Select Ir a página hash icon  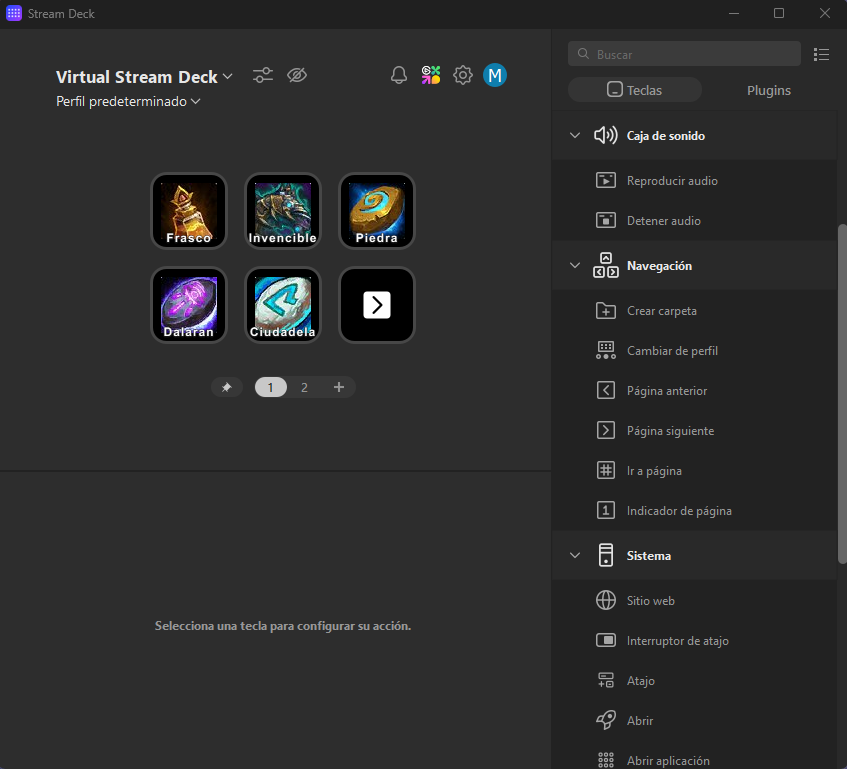click(x=606, y=470)
